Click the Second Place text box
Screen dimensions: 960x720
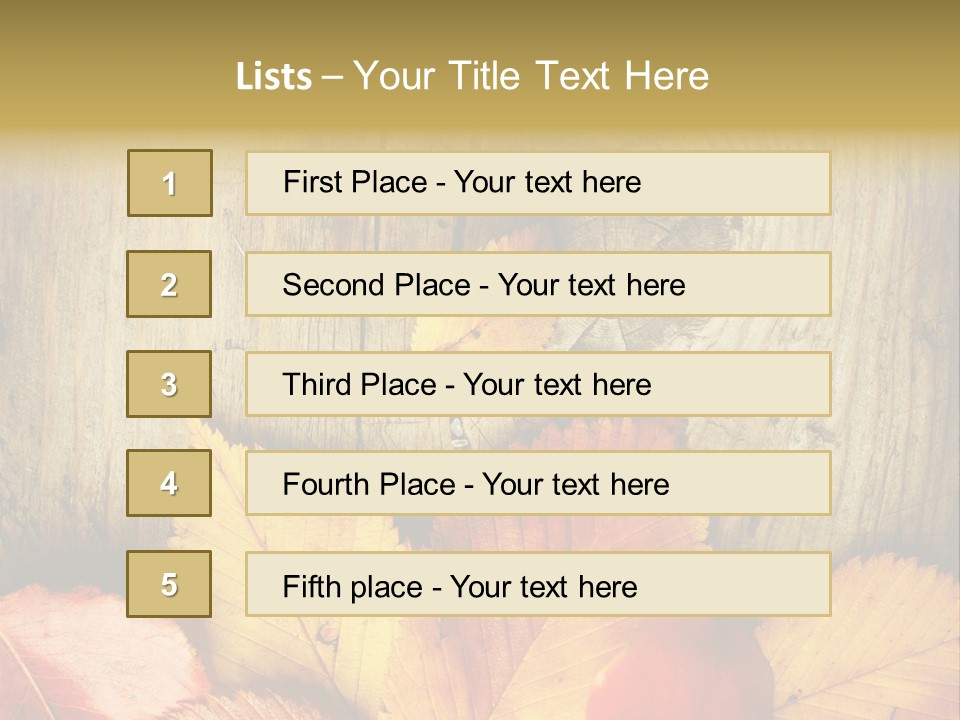pos(538,284)
